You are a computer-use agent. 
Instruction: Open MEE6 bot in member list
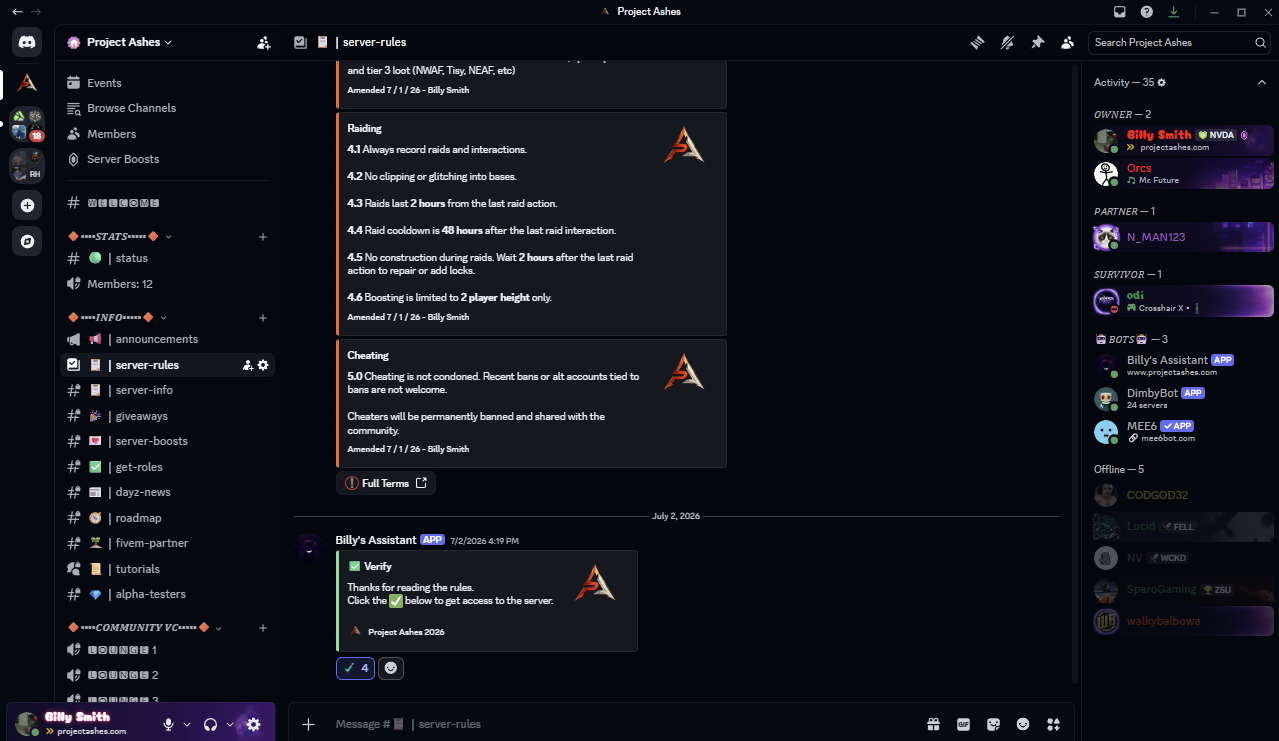click(x=1184, y=432)
